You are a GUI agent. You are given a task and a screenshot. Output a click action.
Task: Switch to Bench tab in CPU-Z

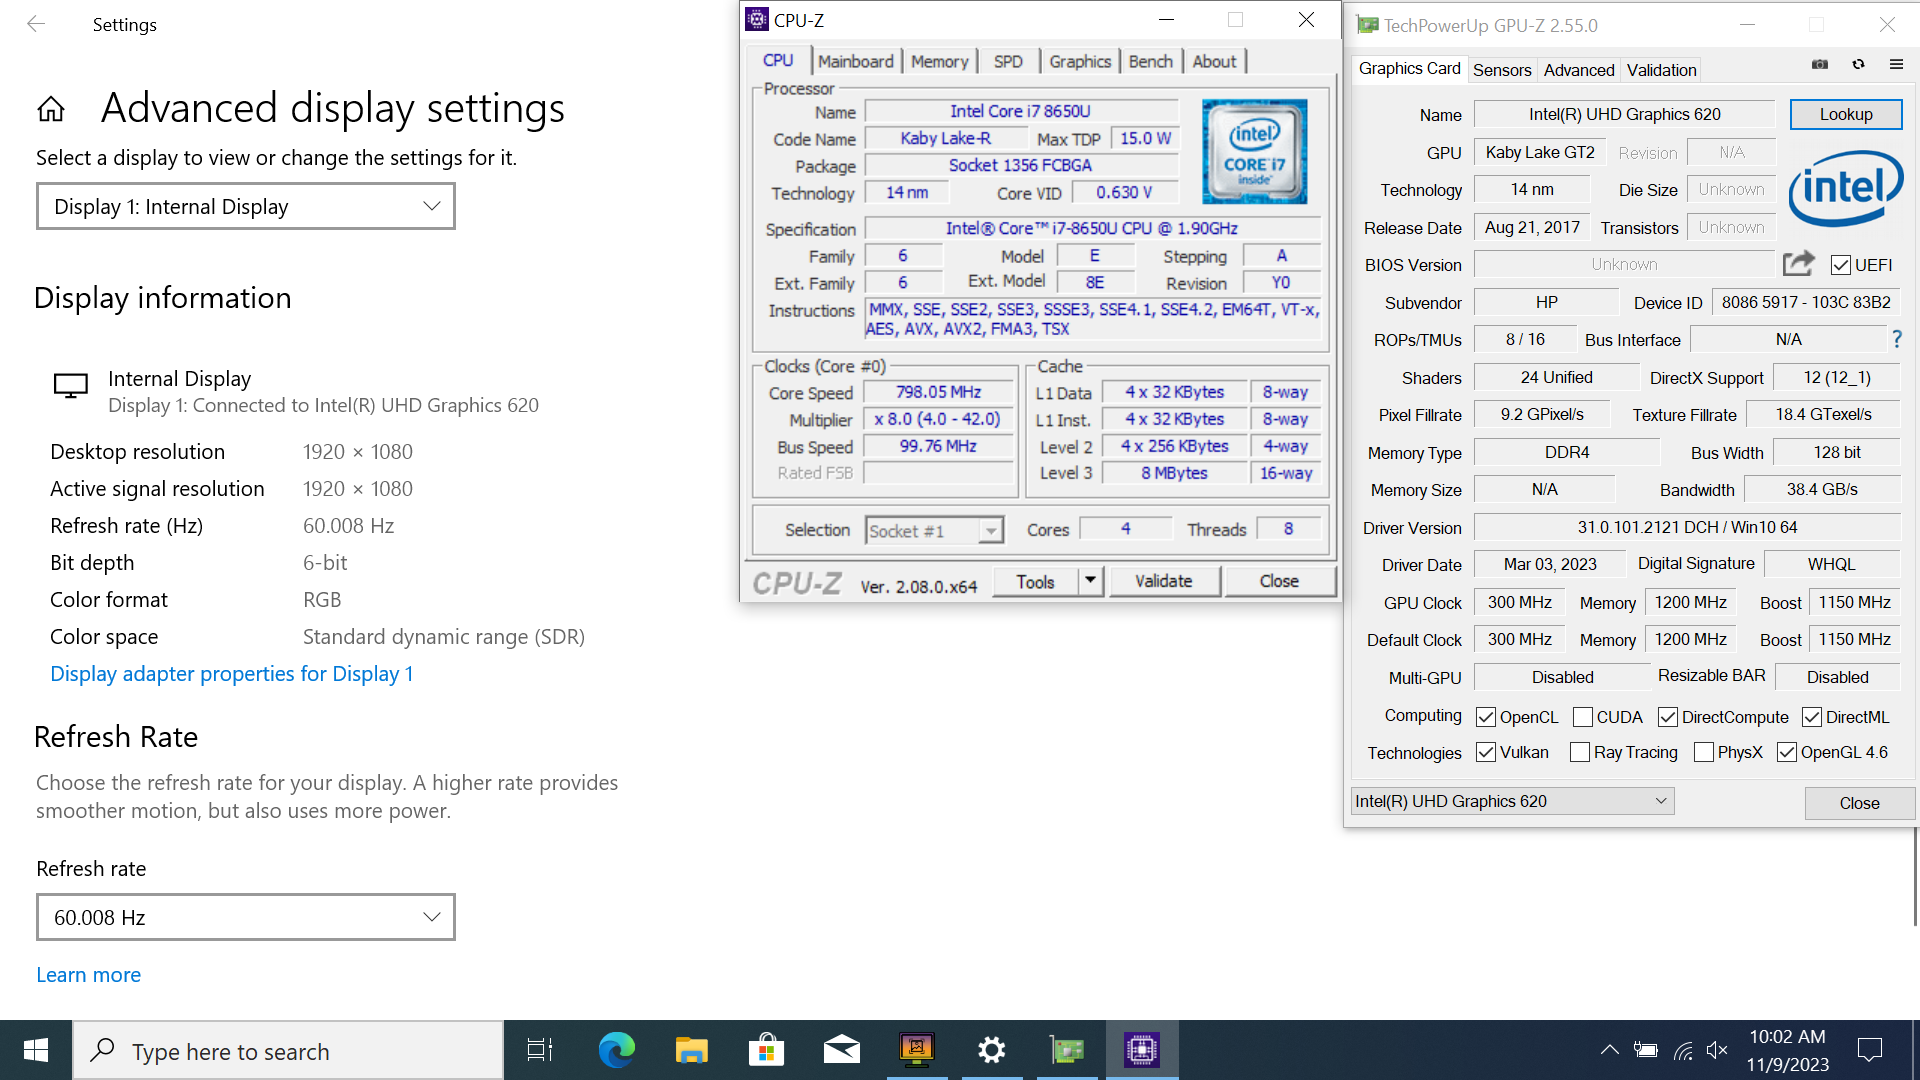[x=1151, y=61]
